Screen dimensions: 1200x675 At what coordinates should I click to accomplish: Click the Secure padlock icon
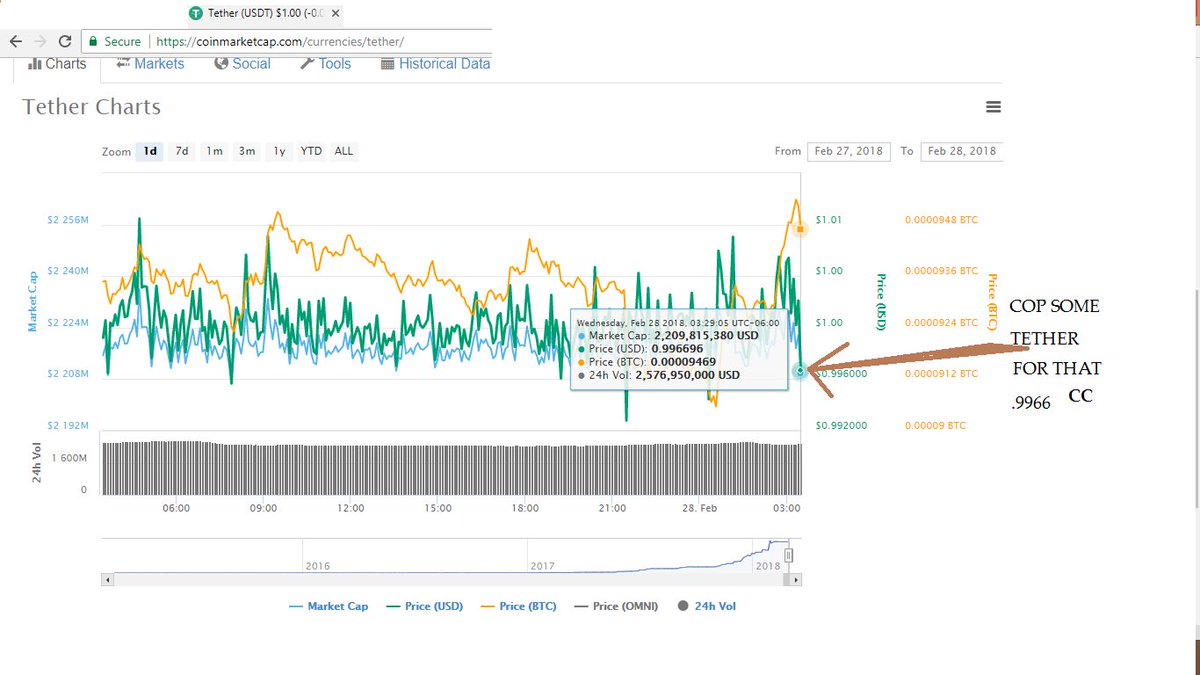[x=93, y=42]
